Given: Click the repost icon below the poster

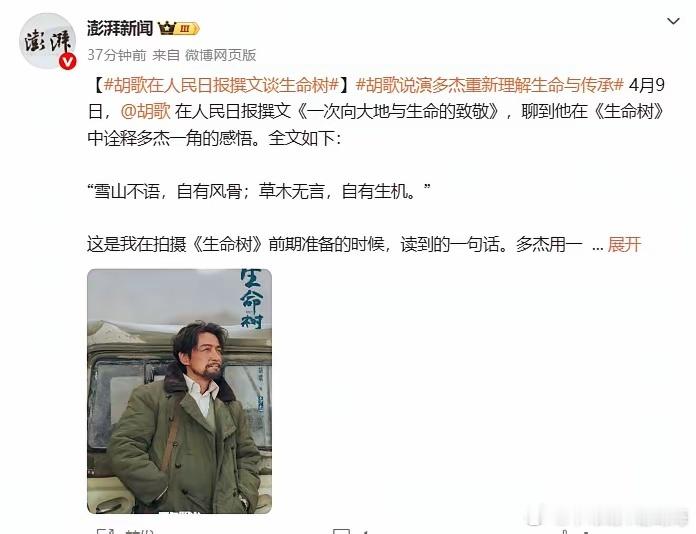Looking at the screenshot, I should click(106, 531).
